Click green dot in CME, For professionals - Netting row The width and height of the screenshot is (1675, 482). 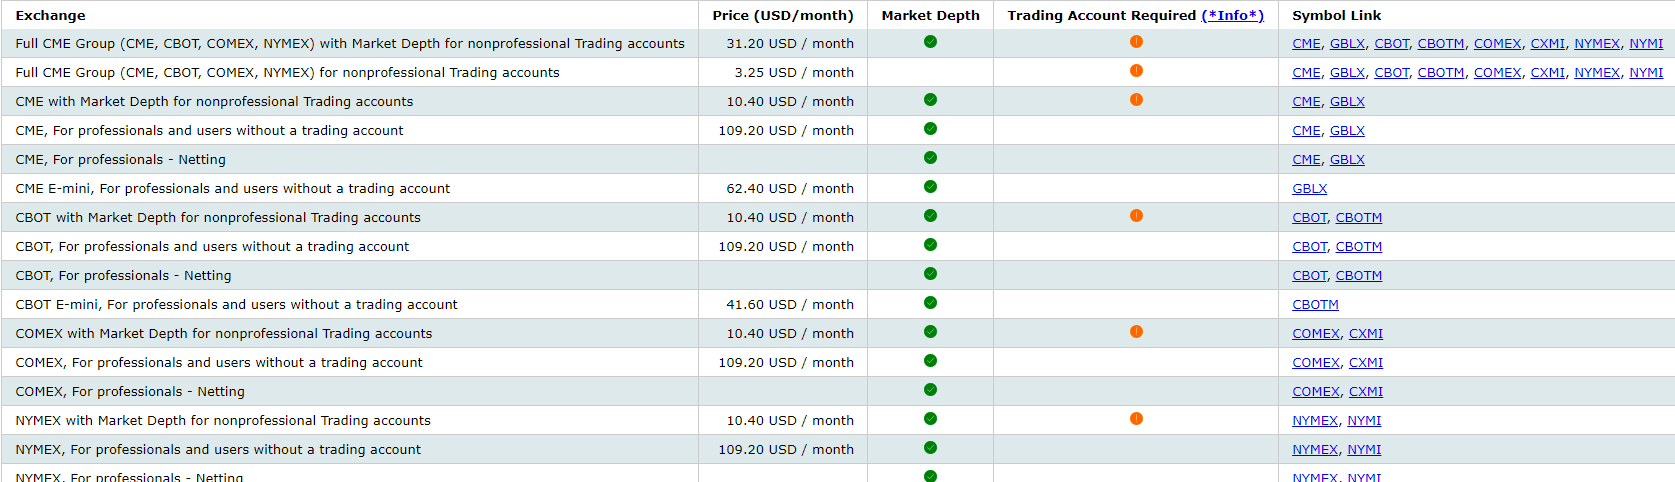(x=930, y=158)
